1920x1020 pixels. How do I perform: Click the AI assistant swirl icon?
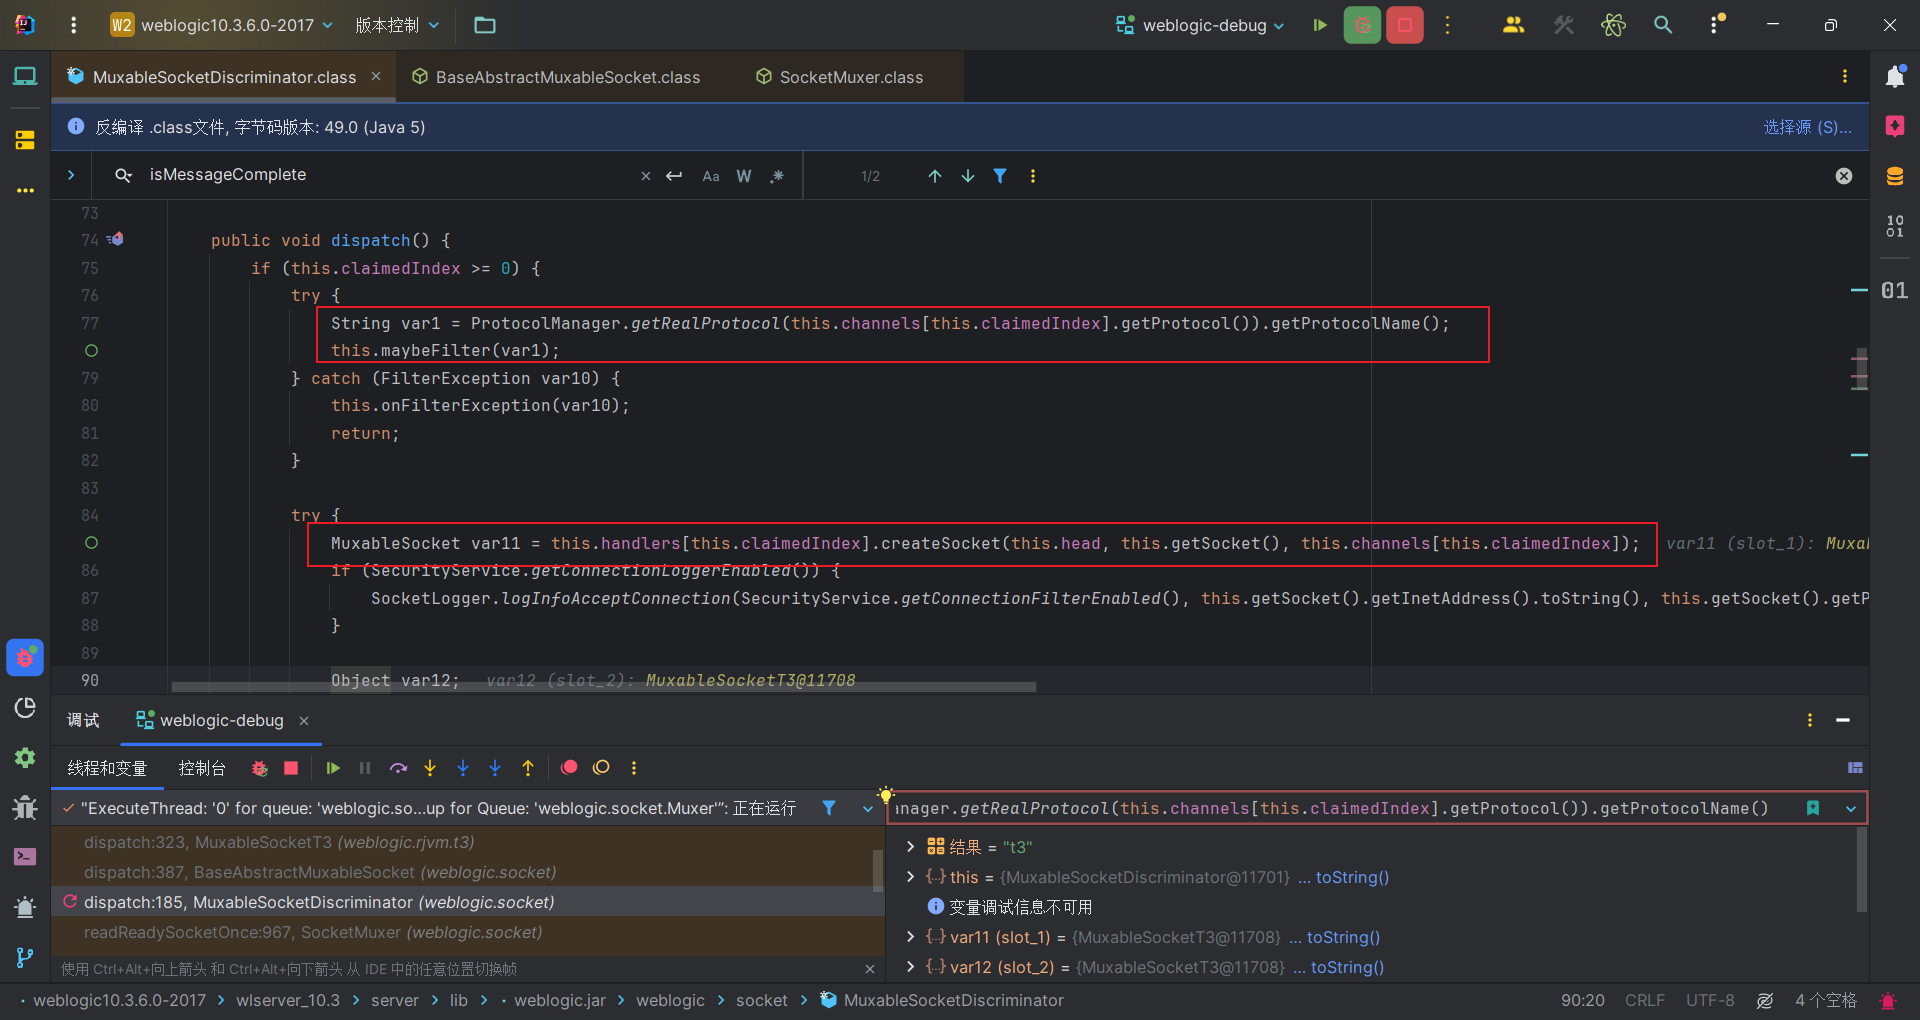pyautogui.click(x=1613, y=25)
